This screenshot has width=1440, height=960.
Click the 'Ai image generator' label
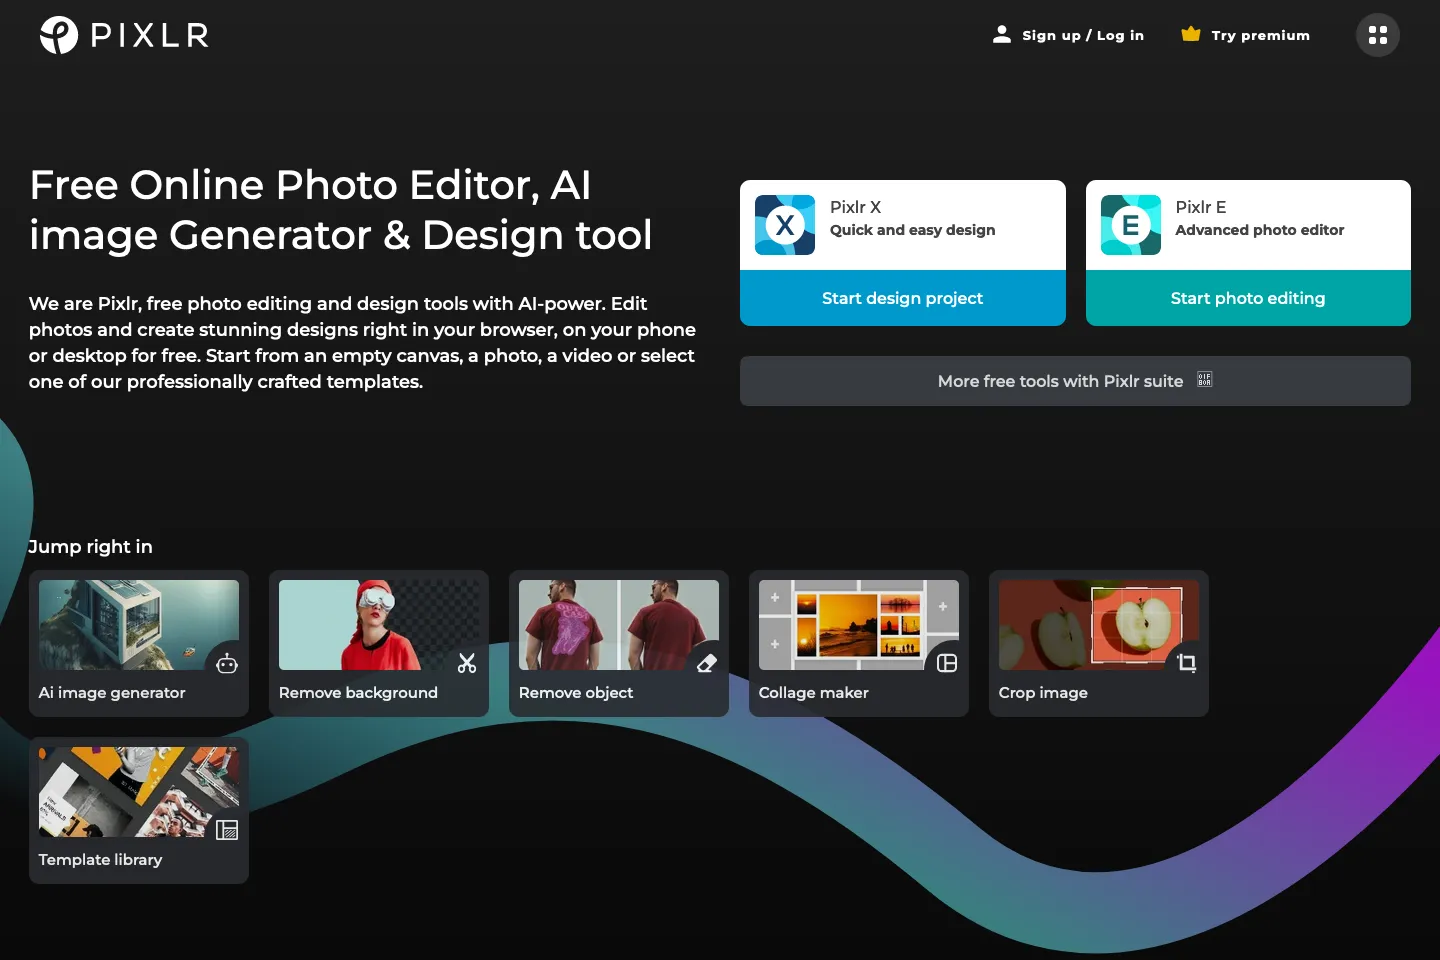click(x=112, y=692)
